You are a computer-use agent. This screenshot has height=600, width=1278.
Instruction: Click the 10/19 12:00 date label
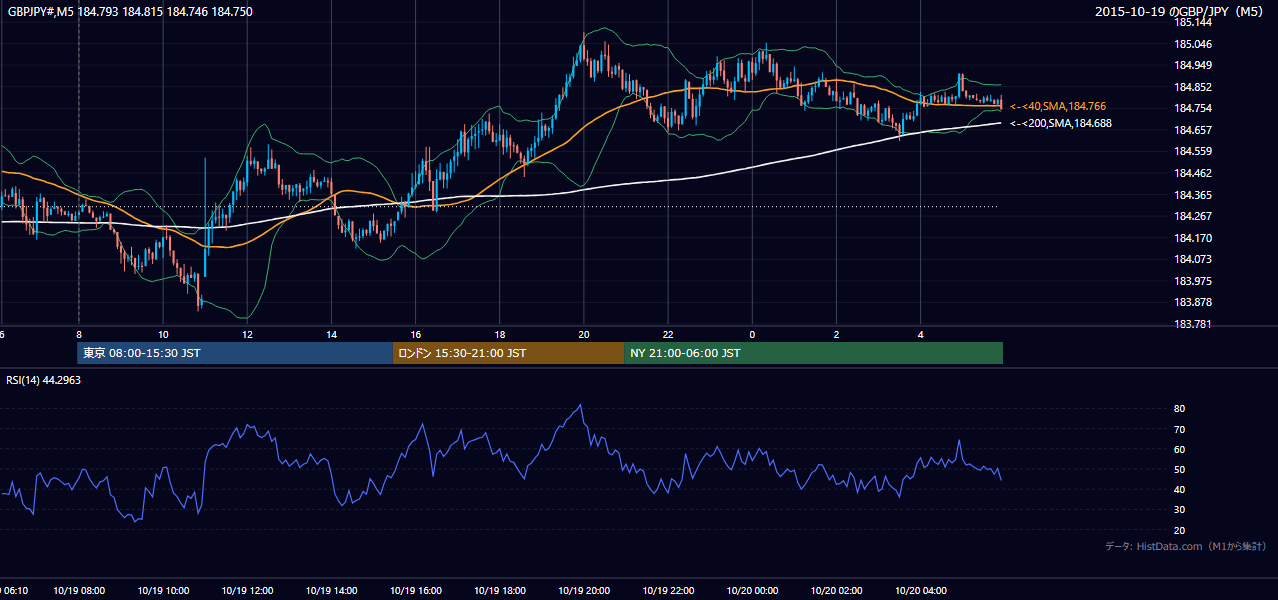[247, 591]
